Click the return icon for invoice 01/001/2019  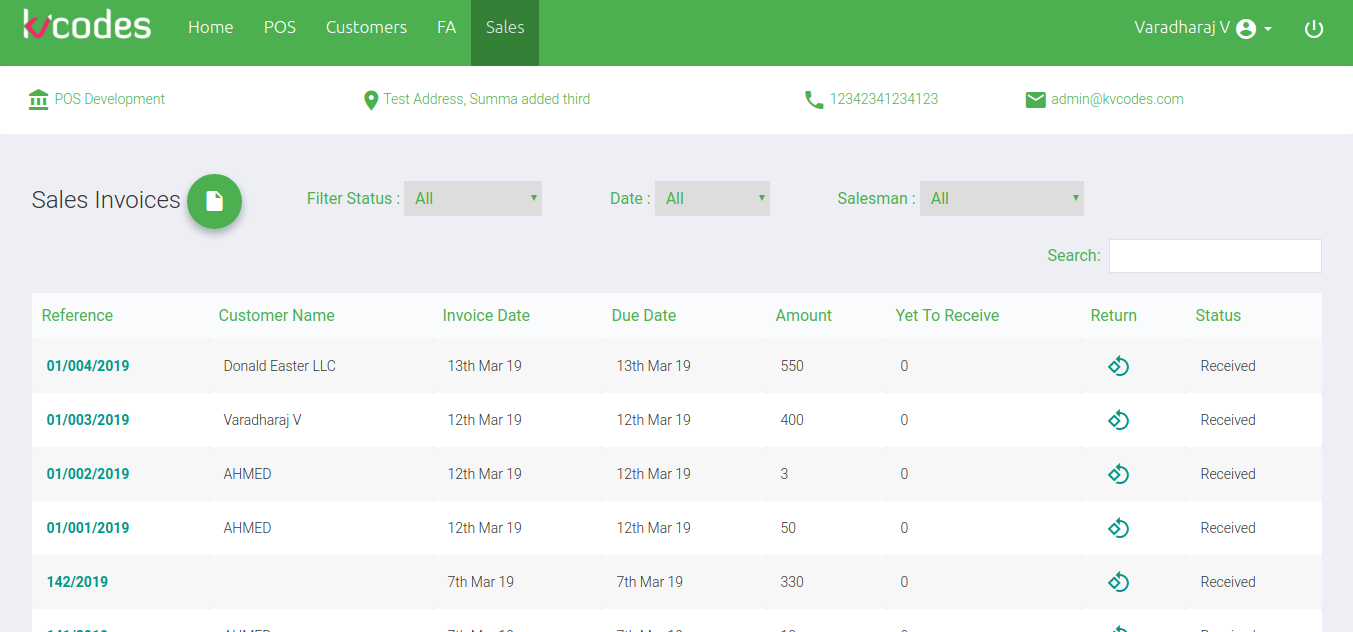tap(1118, 528)
